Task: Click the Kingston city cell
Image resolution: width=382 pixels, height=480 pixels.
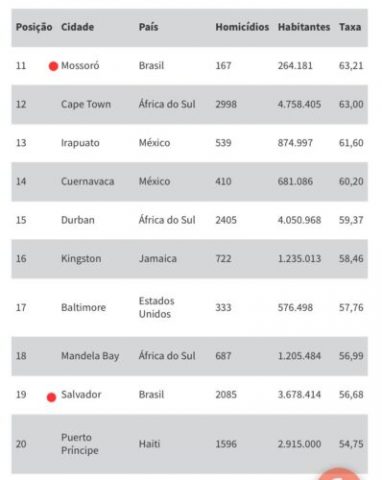Action: pyautogui.click(x=81, y=259)
